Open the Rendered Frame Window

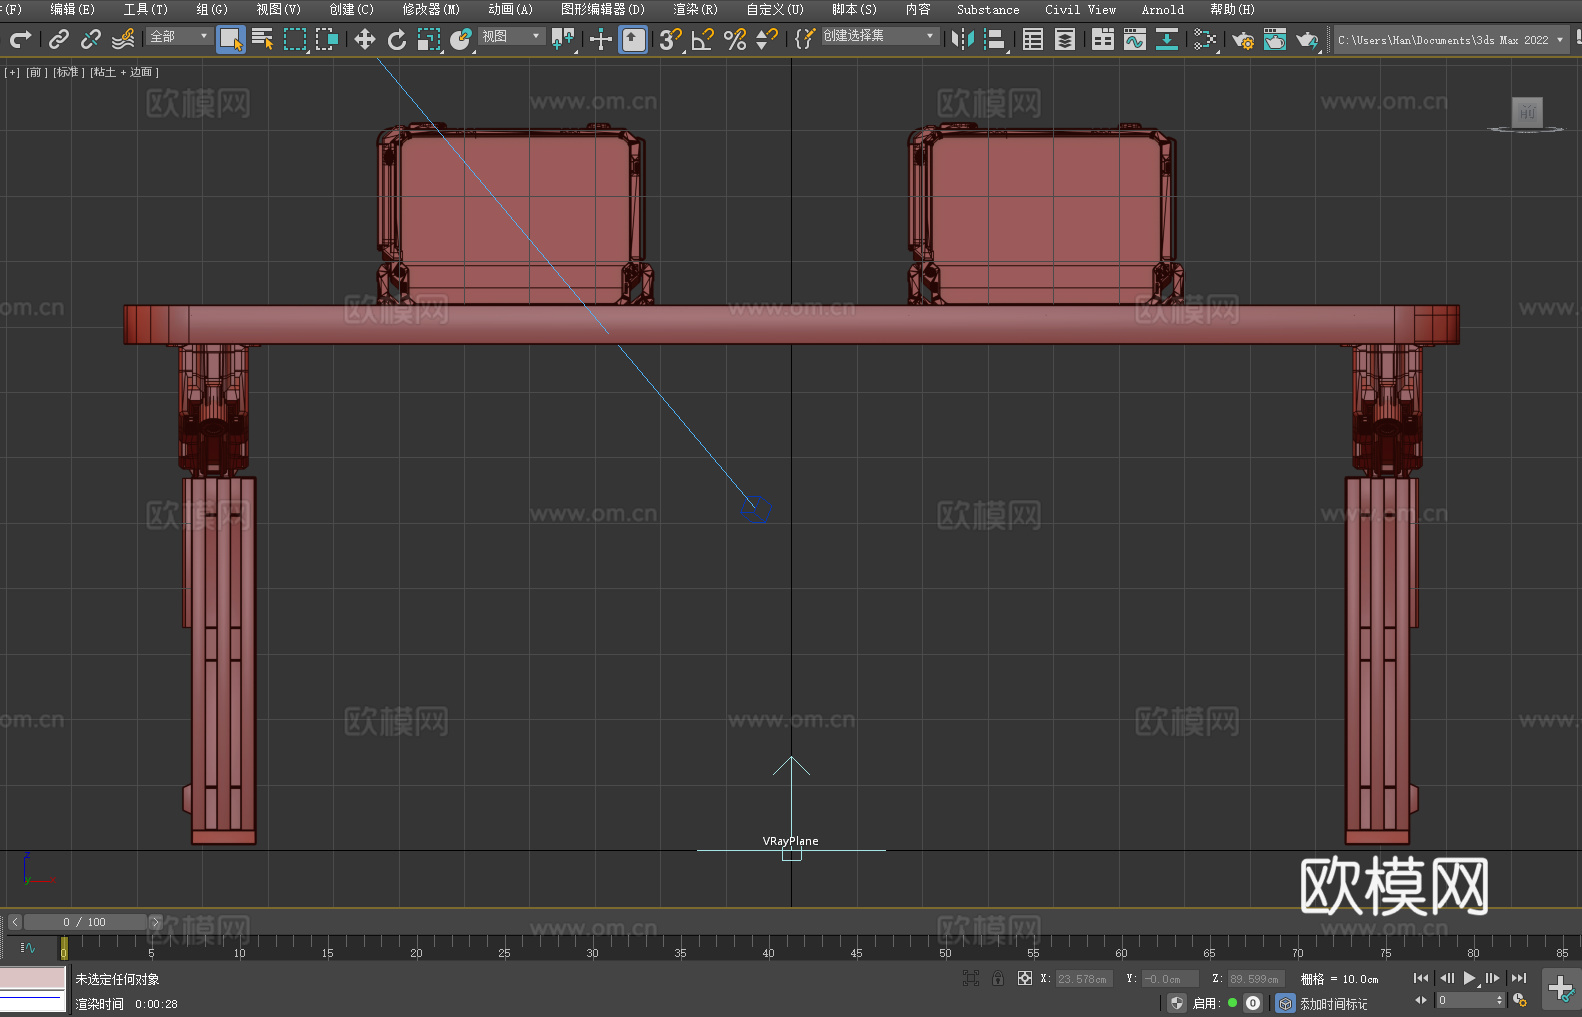tap(1275, 39)
